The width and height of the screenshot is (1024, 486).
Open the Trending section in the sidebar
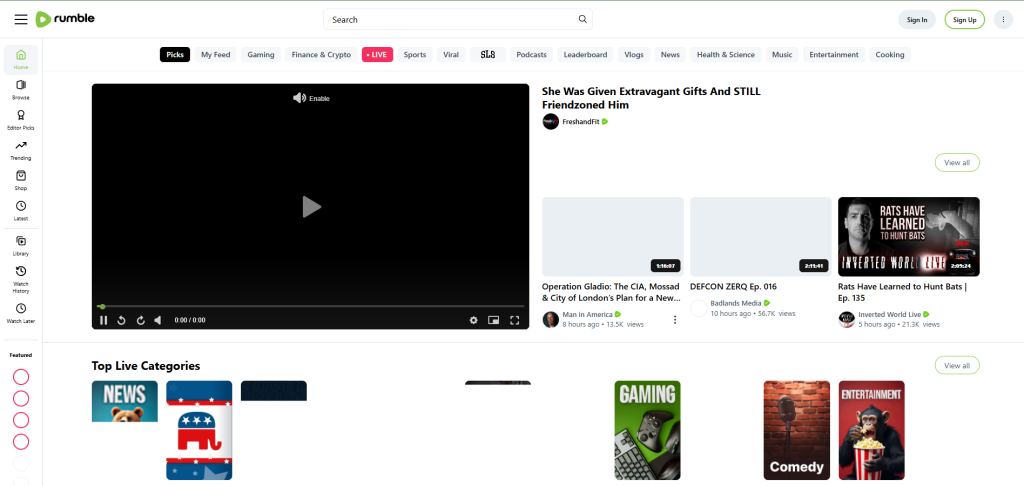pyautogui.click(x=21, y=150)
